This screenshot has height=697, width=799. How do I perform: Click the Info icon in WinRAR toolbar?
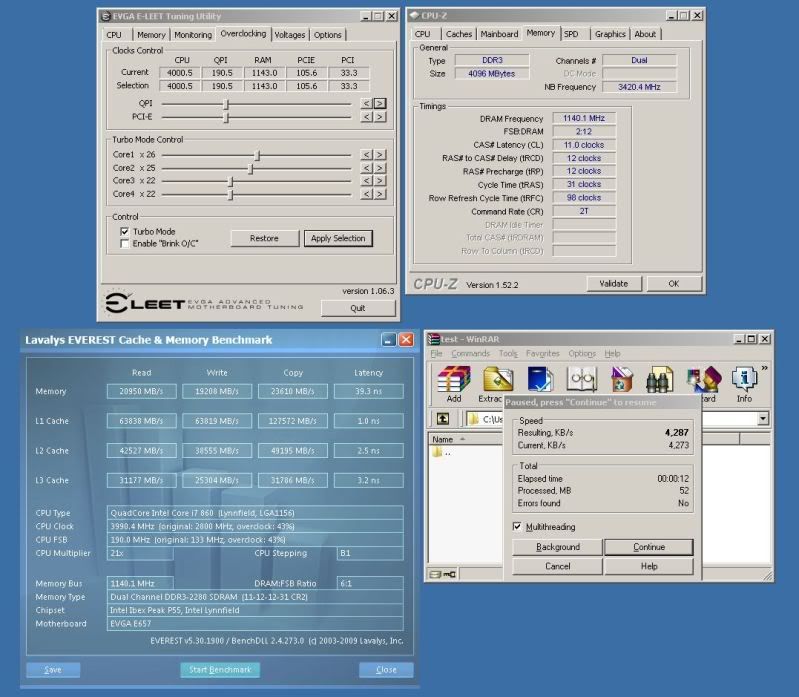pos(744,379)
